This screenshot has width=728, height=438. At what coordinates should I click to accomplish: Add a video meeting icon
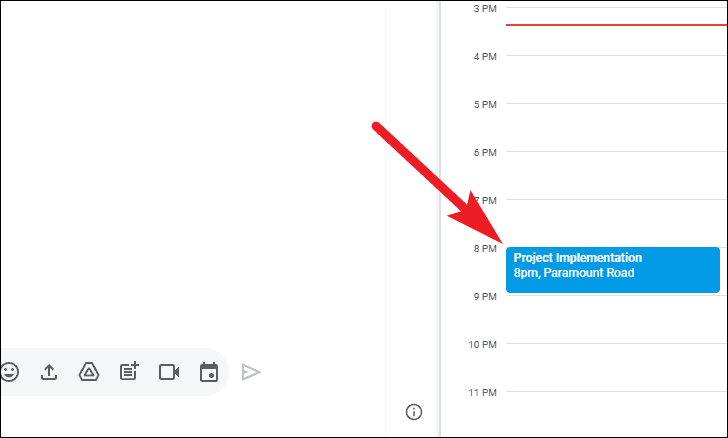pyautogui.click(x=169, y=372)
